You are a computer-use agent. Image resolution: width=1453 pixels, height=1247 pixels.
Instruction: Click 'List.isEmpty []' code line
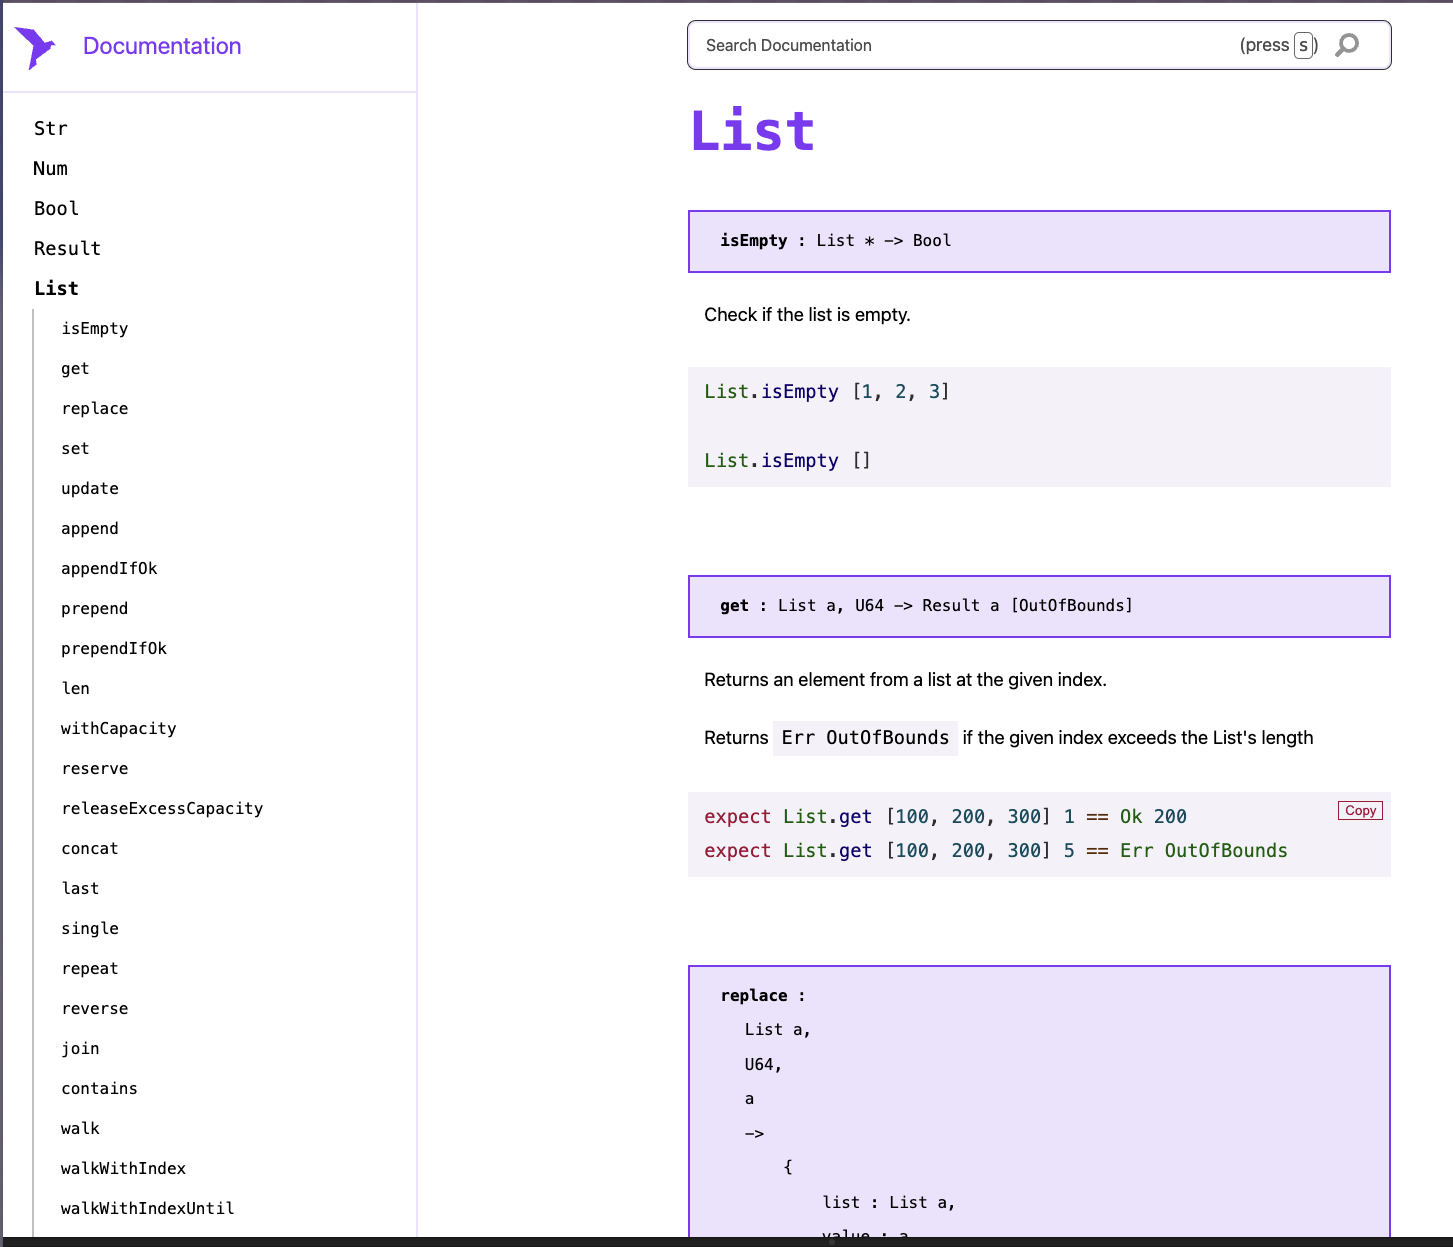787,460
